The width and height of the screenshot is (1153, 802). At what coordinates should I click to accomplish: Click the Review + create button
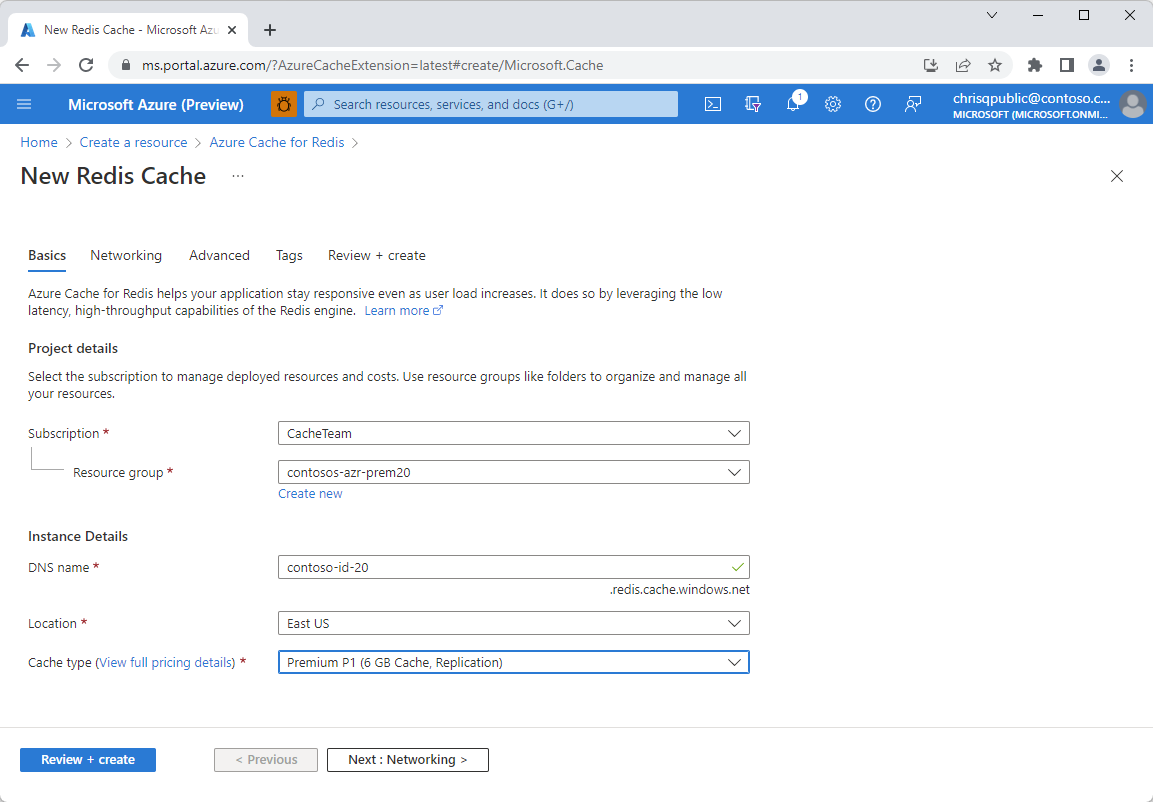coord(88,759)
